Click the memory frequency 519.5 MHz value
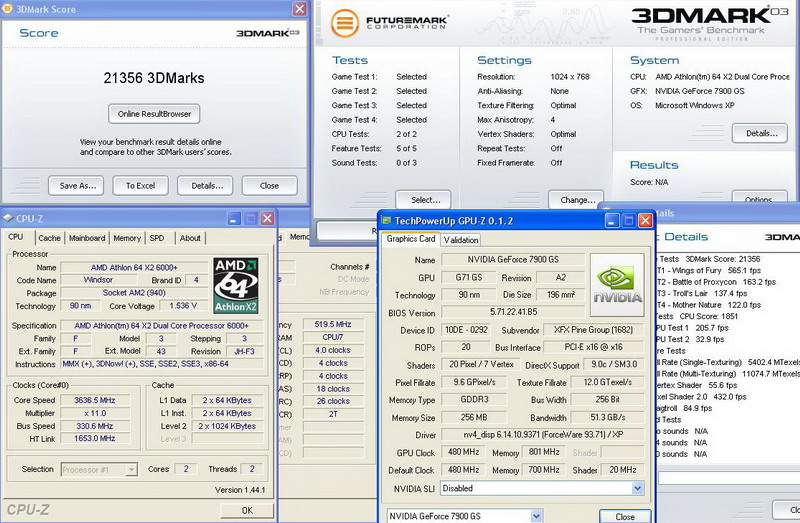This screenshot has width=800, height=523. pyautogui.click(x=333, y=324)
